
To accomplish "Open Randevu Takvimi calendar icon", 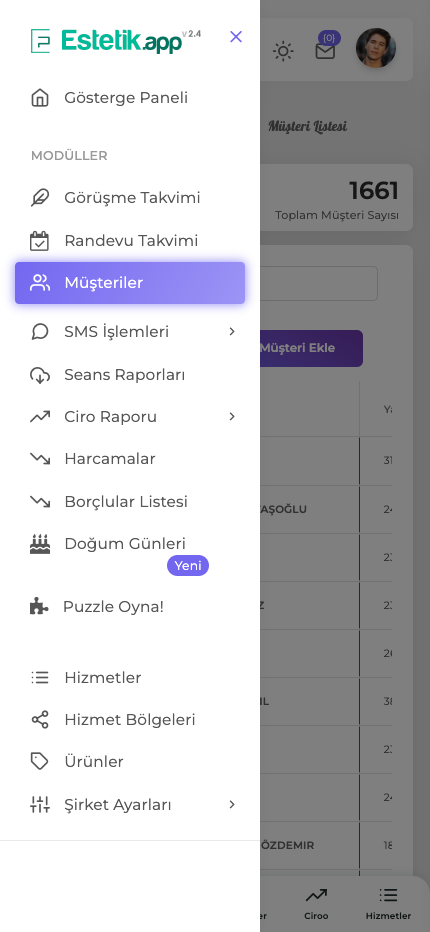I will click(x=40, y=241).
